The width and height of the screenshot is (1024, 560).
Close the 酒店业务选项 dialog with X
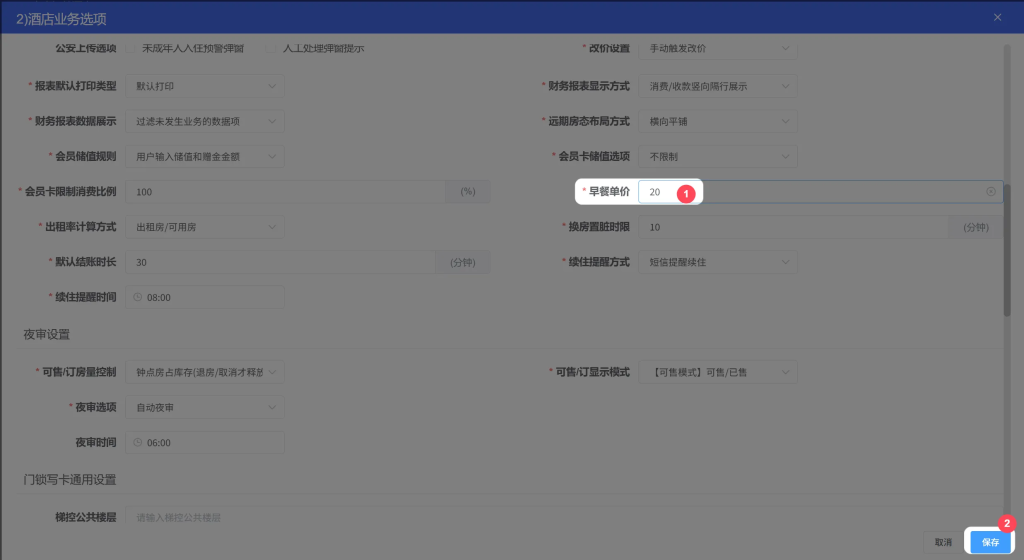tap(997, 17)
